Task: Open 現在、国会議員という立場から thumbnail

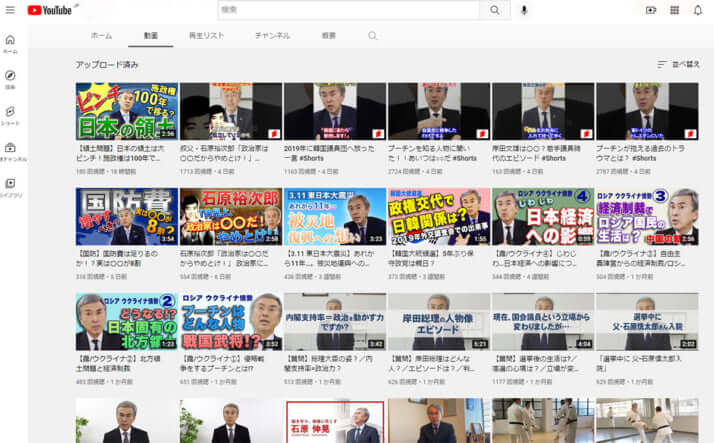Action: [x=543, y=321]
